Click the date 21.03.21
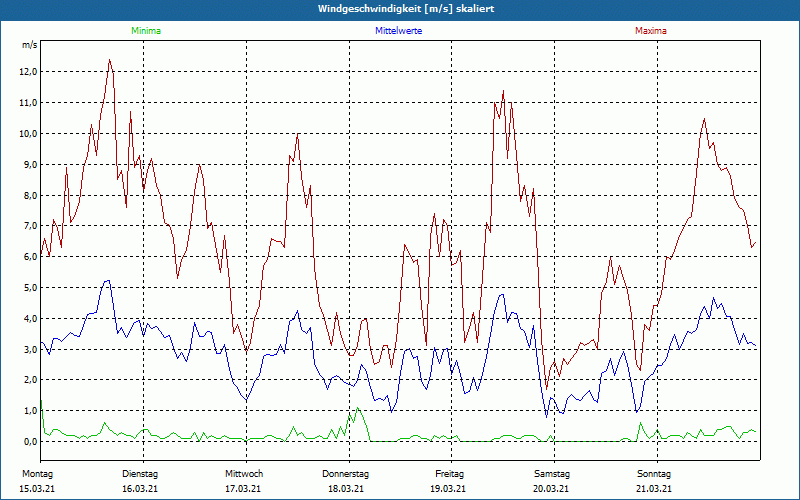800x500 pixels. [x=654, y=489]
